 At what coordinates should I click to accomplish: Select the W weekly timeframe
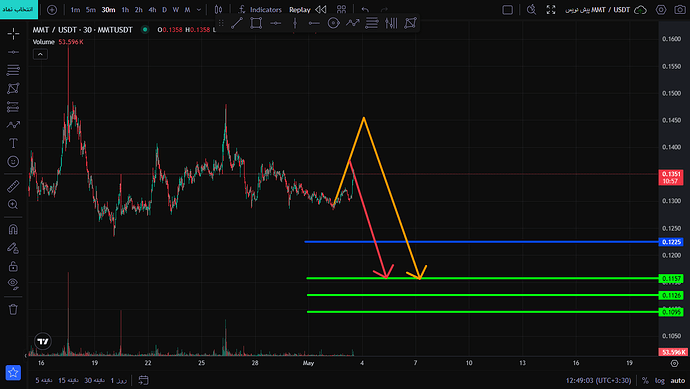tap(176, 10)
